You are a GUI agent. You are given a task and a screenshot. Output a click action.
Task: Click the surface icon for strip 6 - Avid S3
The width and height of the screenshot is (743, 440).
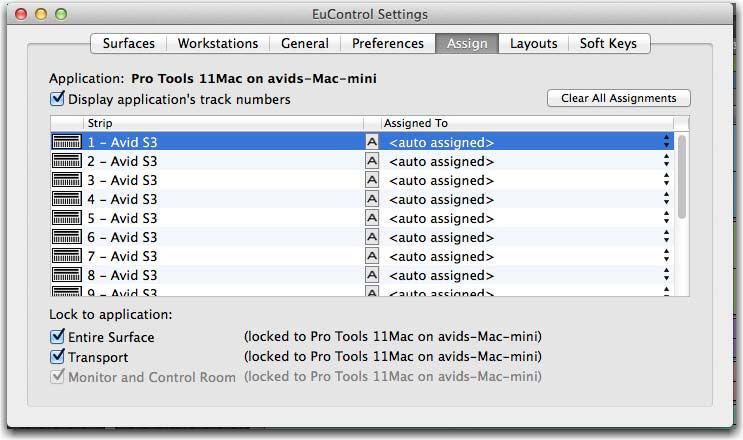[66, 237]
